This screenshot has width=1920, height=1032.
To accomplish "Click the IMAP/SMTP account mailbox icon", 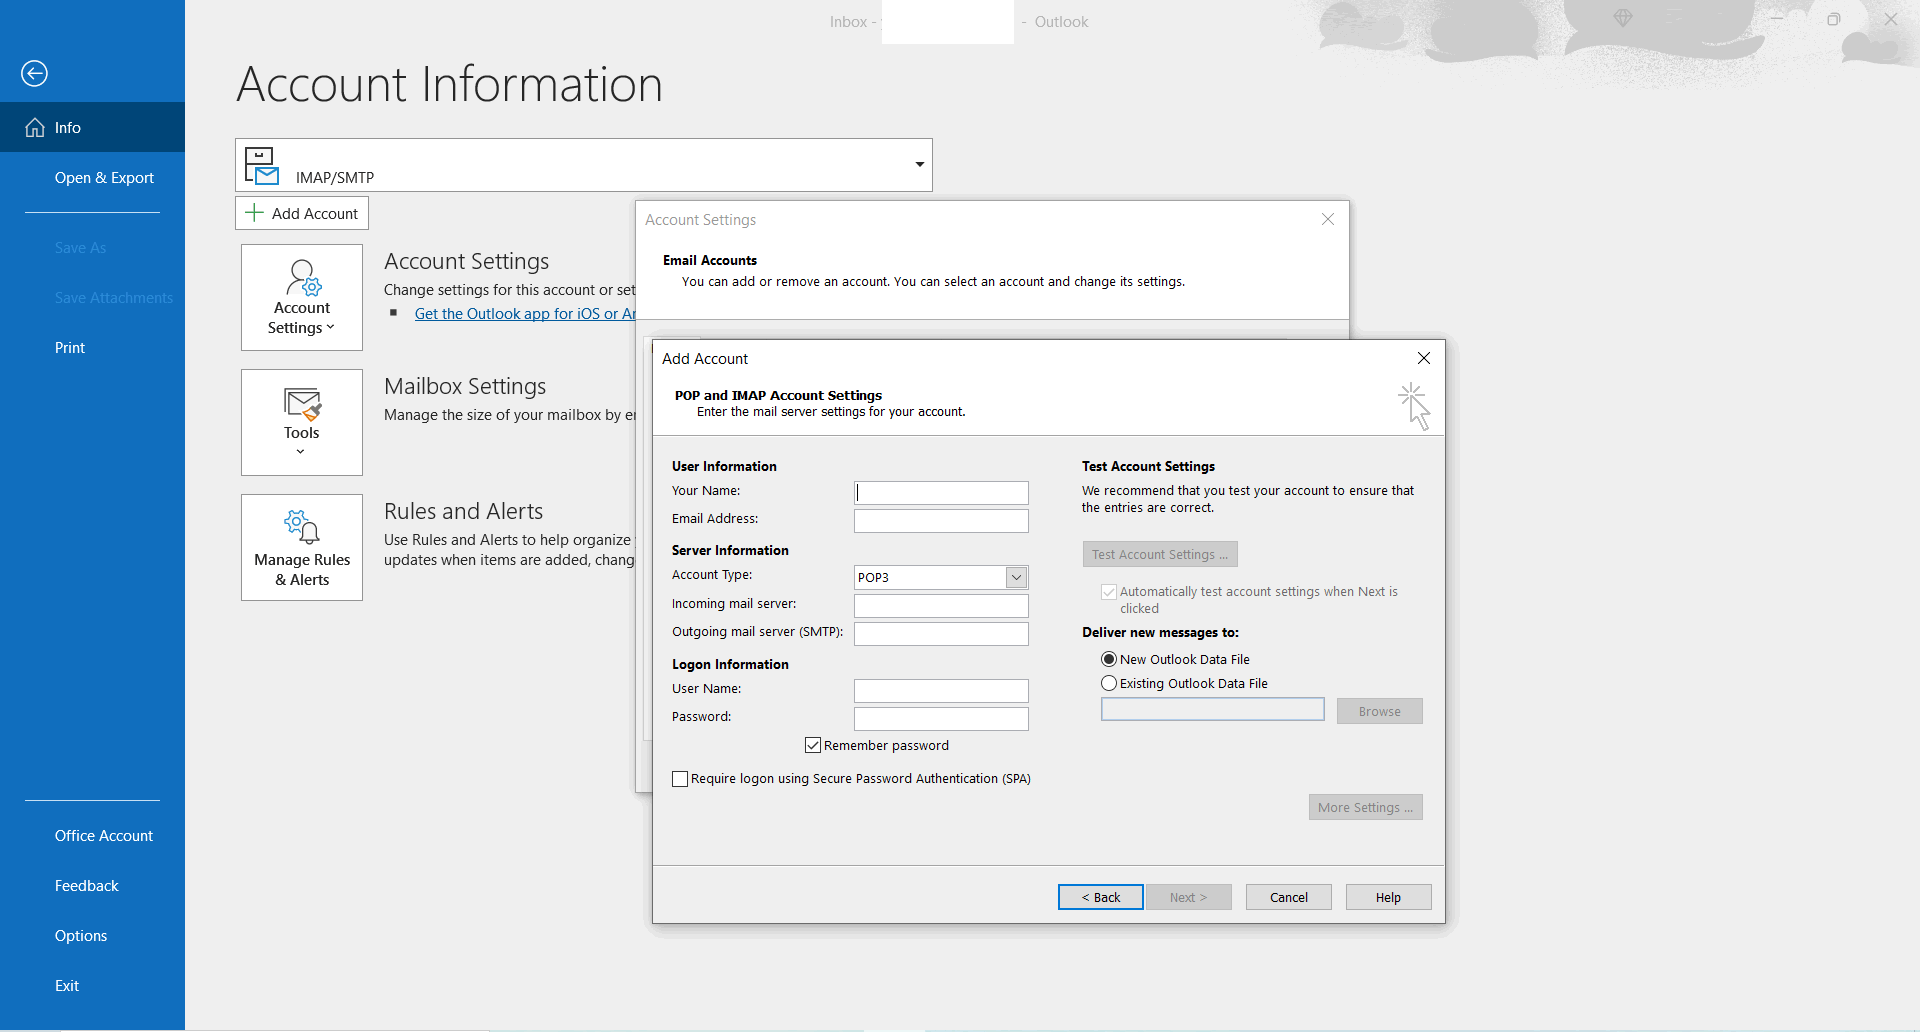I will 262,166.
